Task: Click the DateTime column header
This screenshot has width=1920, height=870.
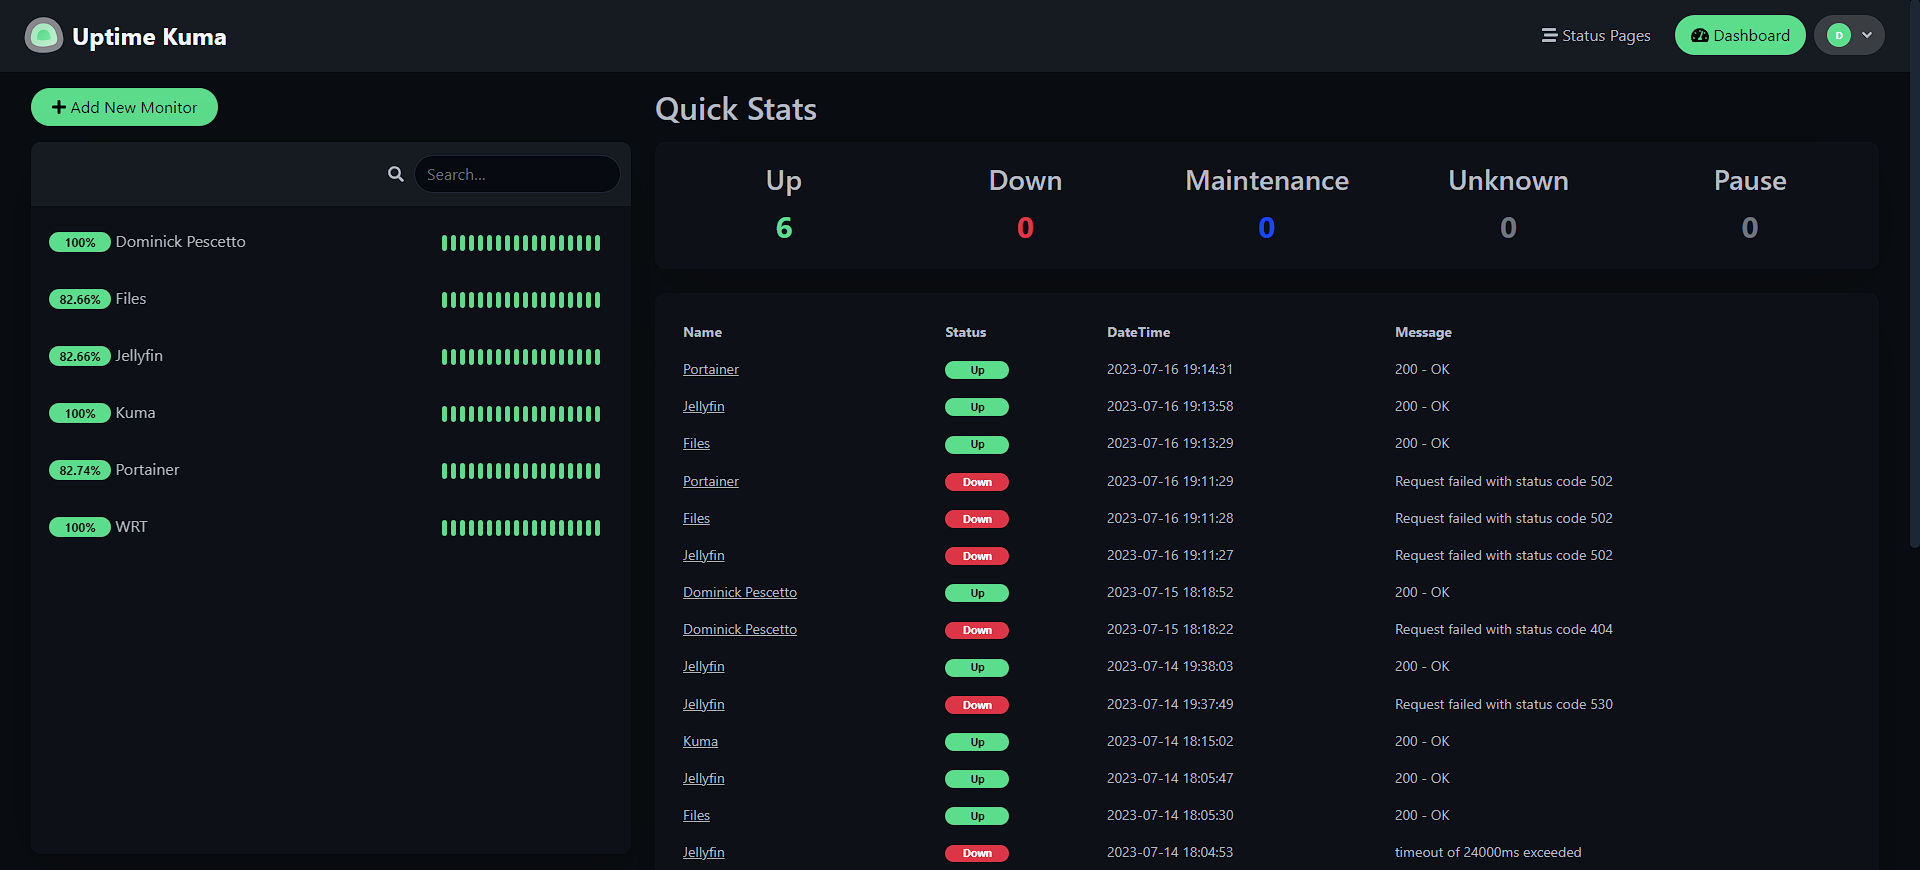Action: tap(1138, 332)
